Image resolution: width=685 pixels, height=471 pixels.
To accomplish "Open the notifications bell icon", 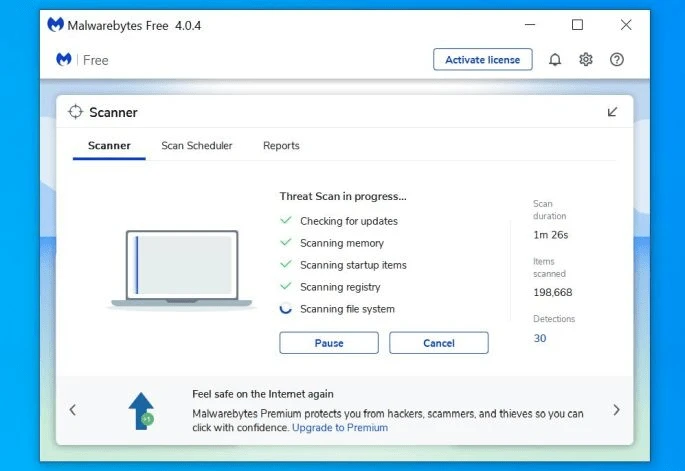I will [x=555, y=59].
